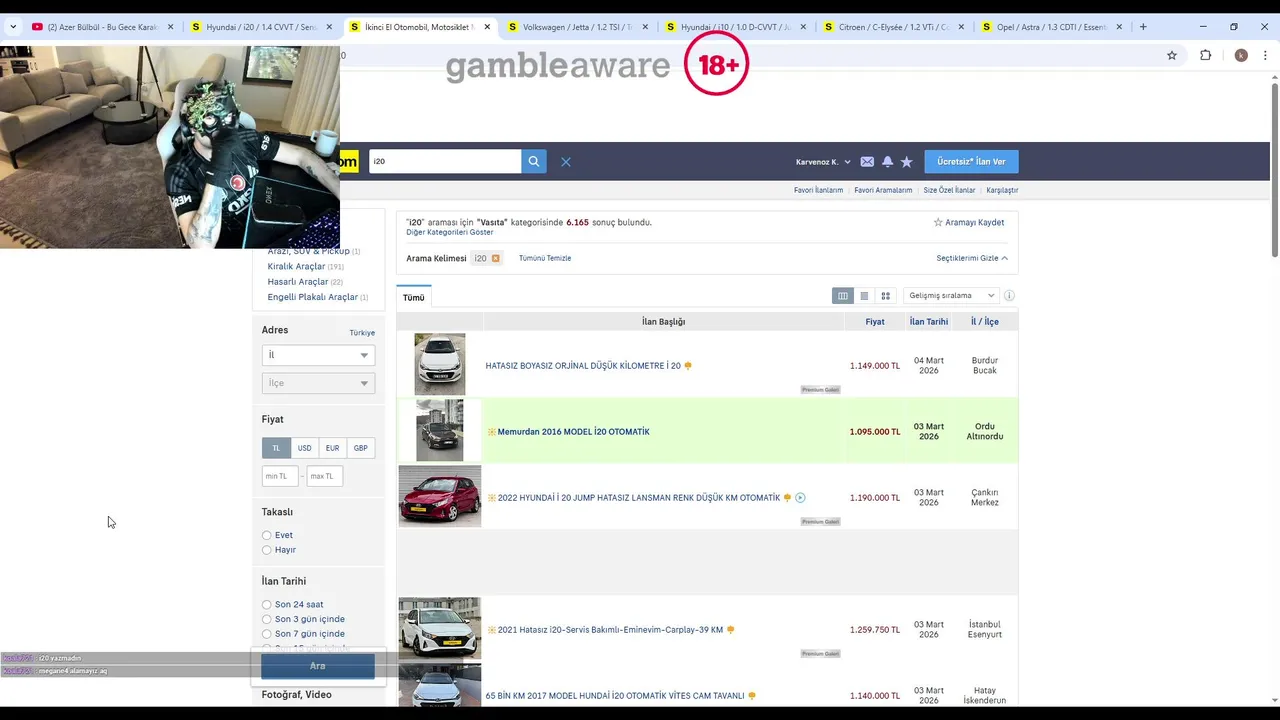Play video icon on 2022 Hyundai listing
The image size is (1280, 720).
coord(800,498)
